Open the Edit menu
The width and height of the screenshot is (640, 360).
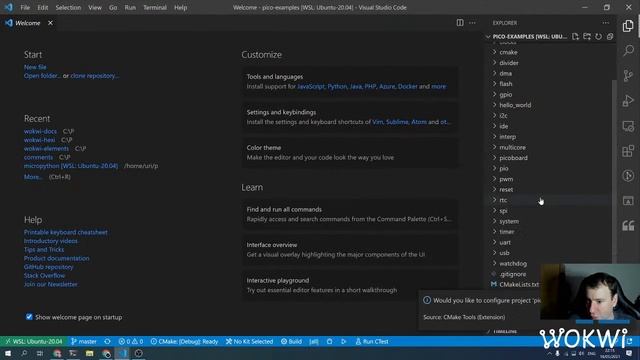42,7
